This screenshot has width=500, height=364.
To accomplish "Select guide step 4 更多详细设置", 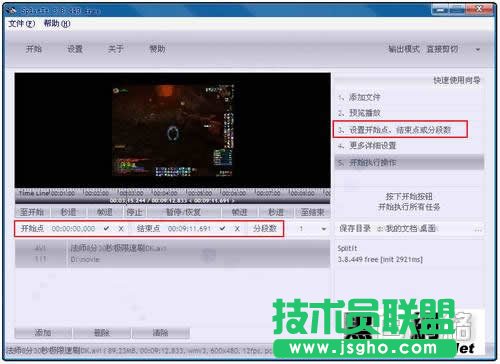I will click(372, 146).
